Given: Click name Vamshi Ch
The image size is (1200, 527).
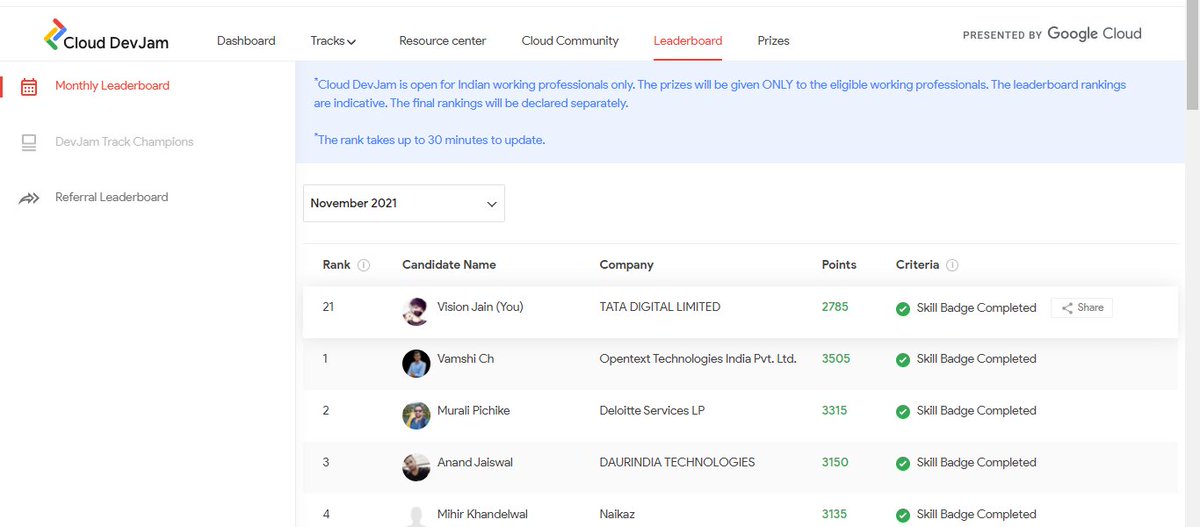Looking at the screenshot, I should (x=465, y=359).
